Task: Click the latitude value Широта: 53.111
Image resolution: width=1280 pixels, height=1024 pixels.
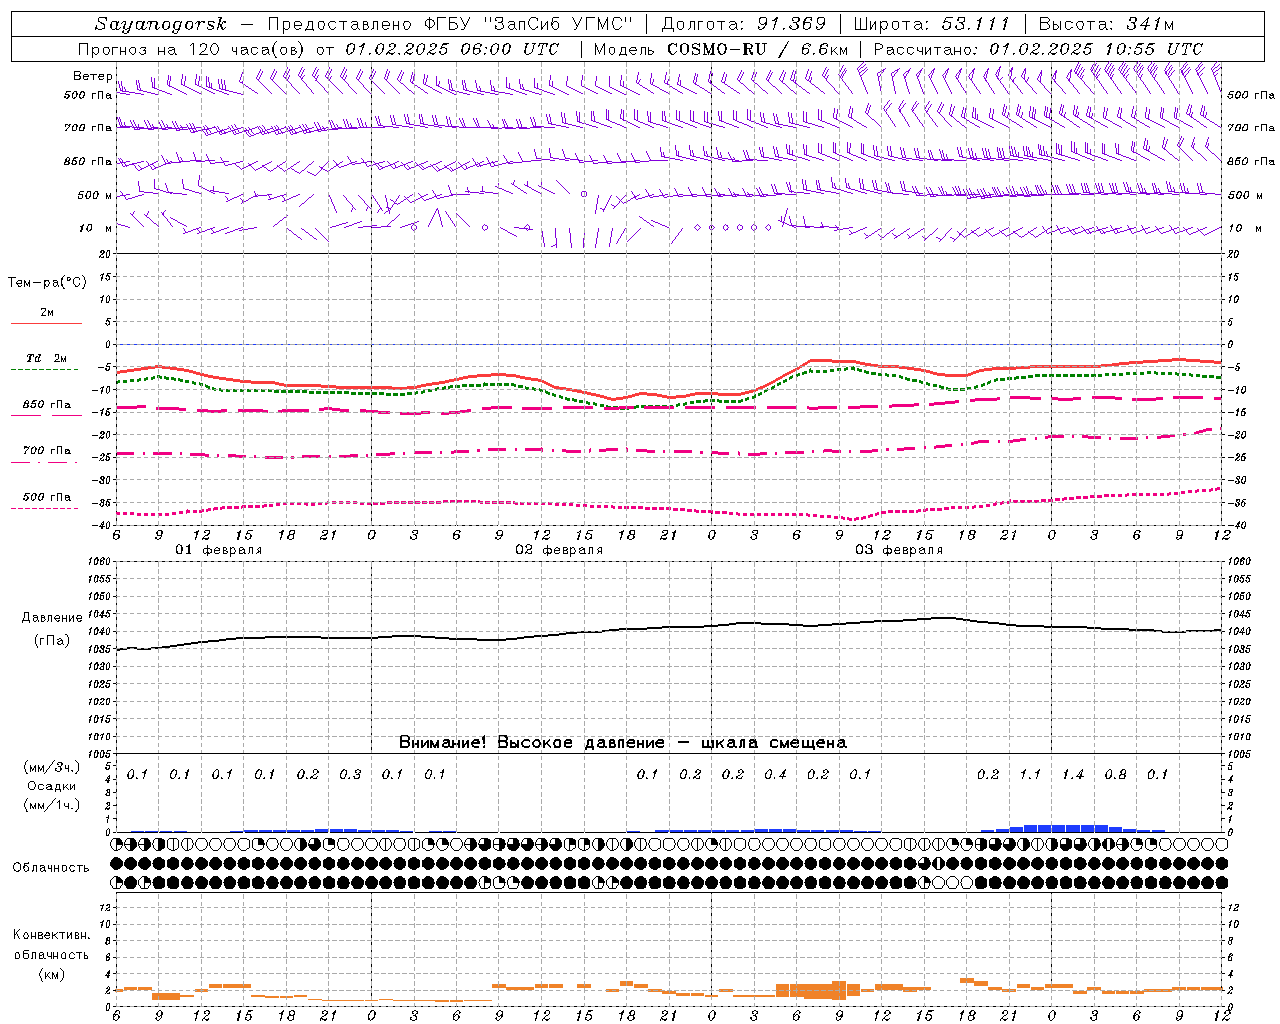Action: point(932,24)
